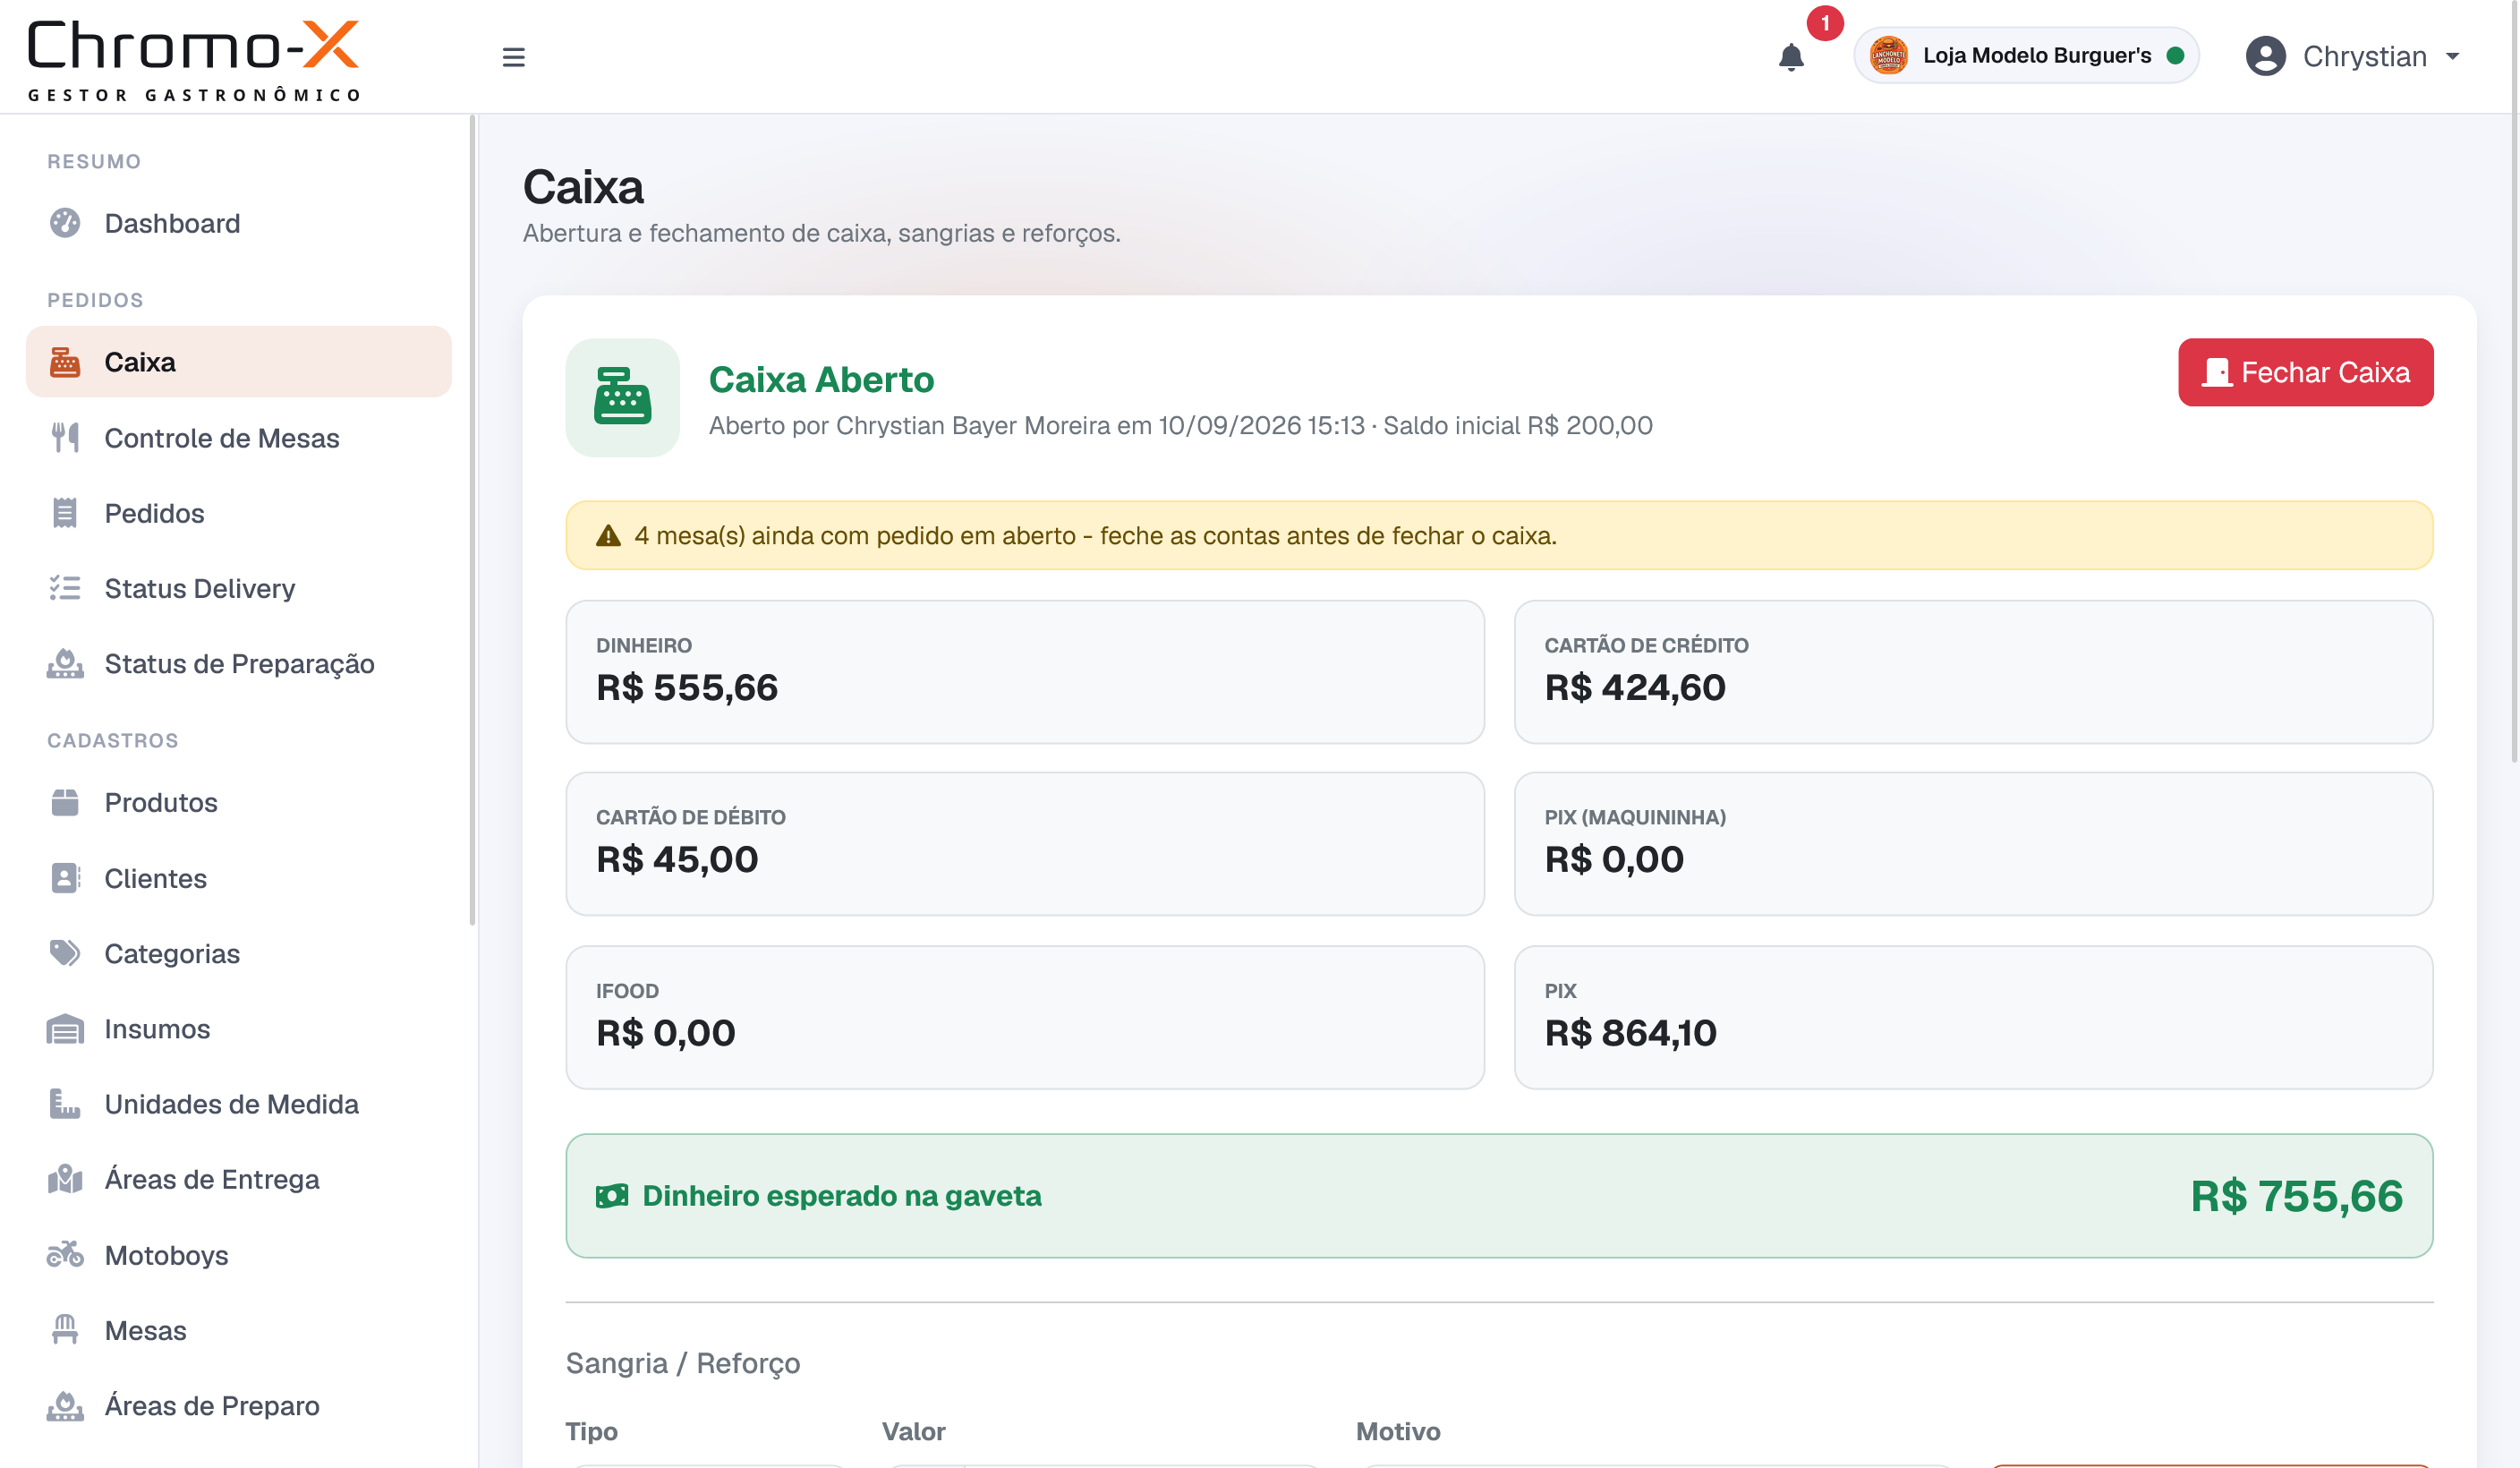Click the warning triangle icon in alert

(608, 536)
